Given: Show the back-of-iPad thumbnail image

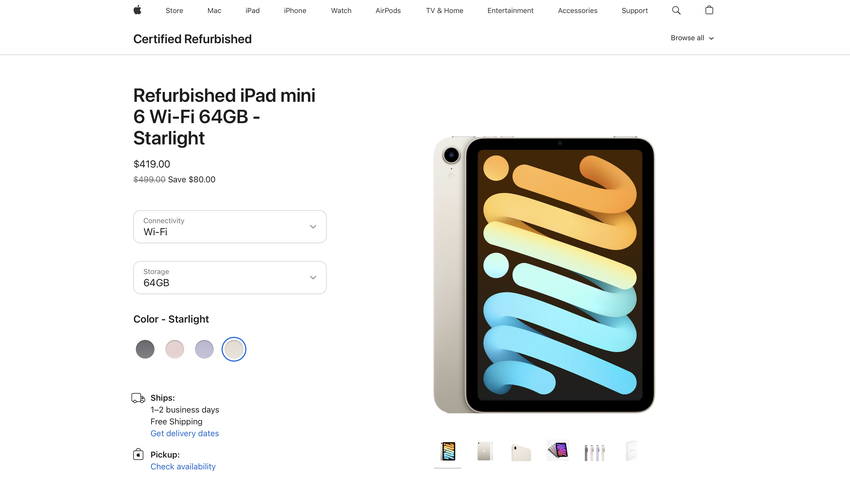Looking at the screenshot, I should 485,452.
